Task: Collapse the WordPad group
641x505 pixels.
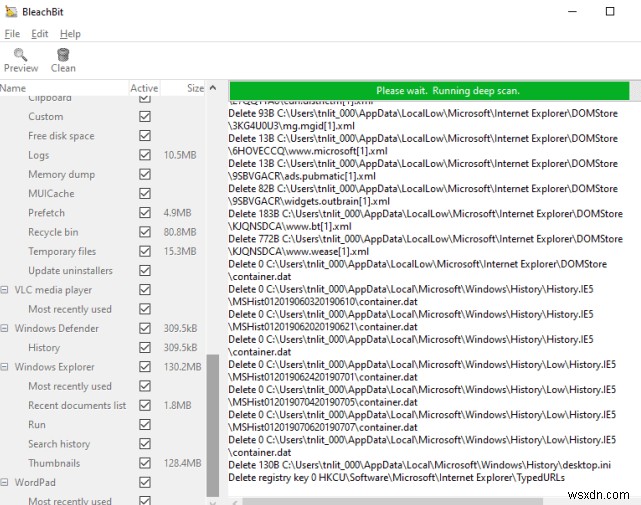Action: pos(4,483)
